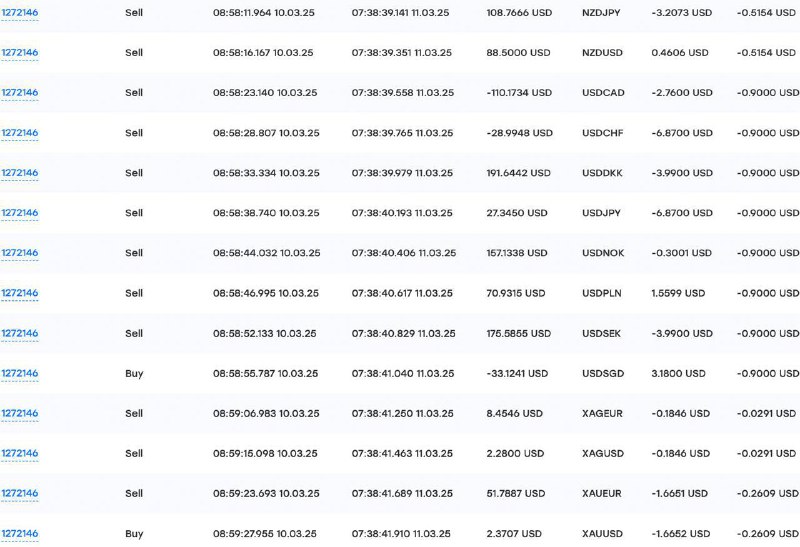Open account 1272146 link in NZDJPY row

tap(19, 12)
